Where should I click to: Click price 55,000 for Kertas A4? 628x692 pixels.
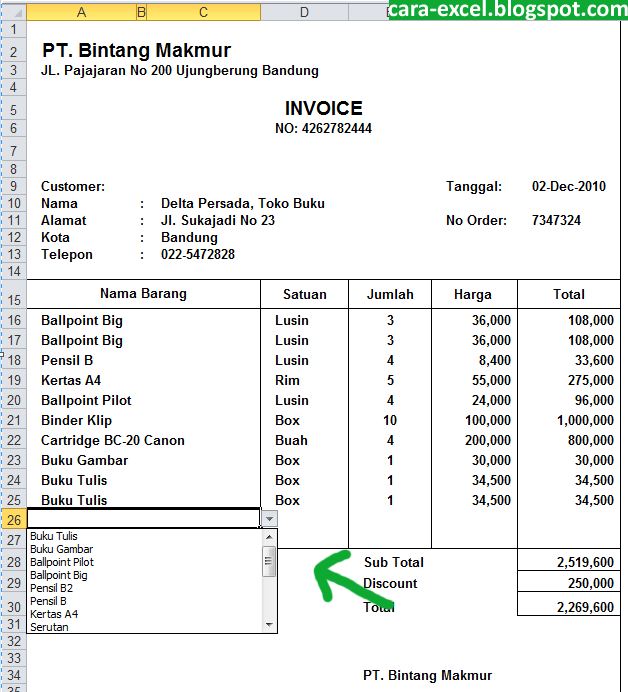click(x=491, y=380)
